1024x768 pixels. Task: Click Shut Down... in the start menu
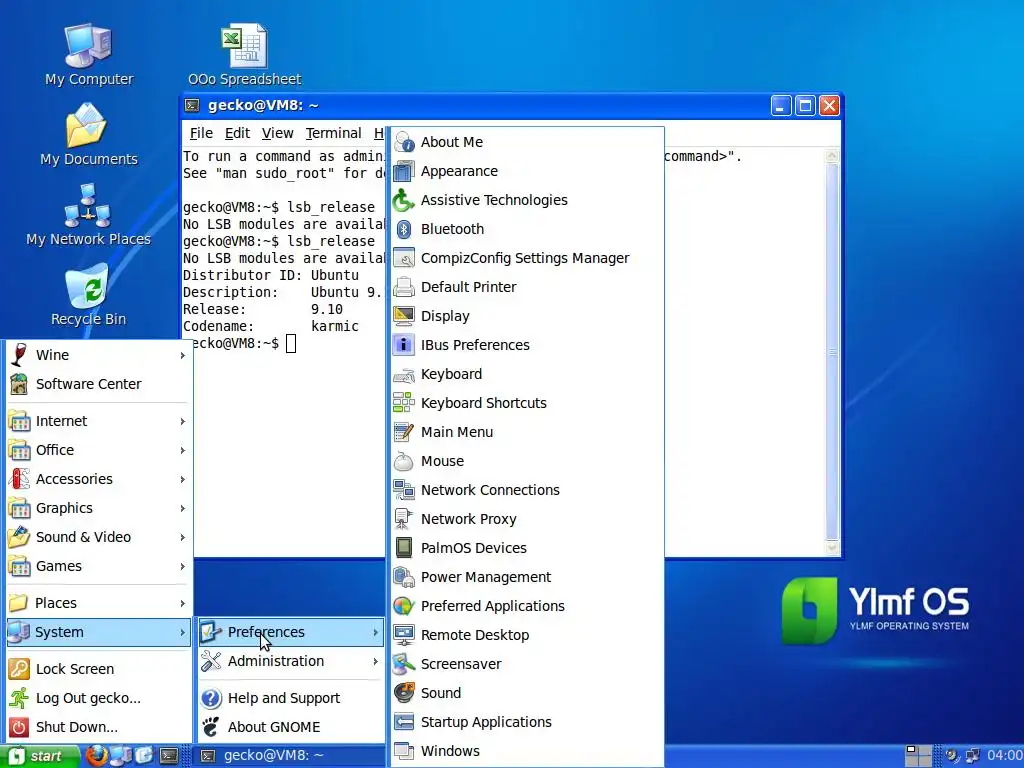tap(99, 727)
